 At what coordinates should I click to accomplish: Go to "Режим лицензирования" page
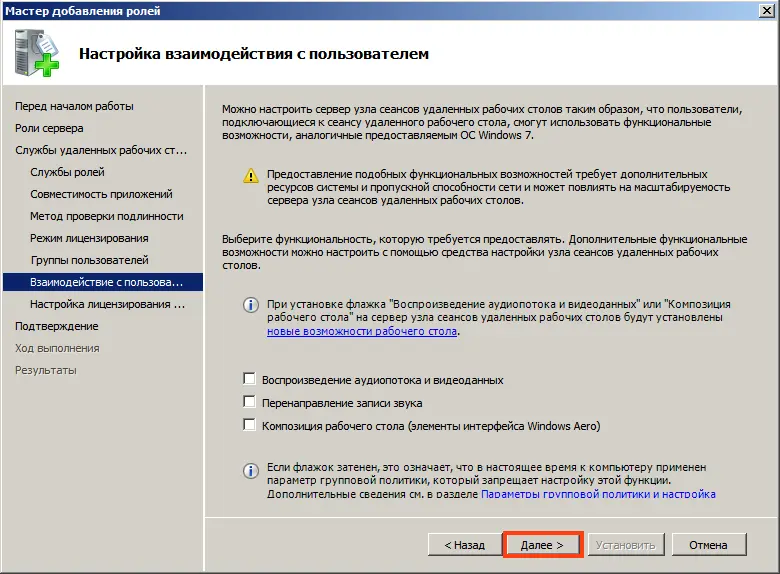coord(89,238)
